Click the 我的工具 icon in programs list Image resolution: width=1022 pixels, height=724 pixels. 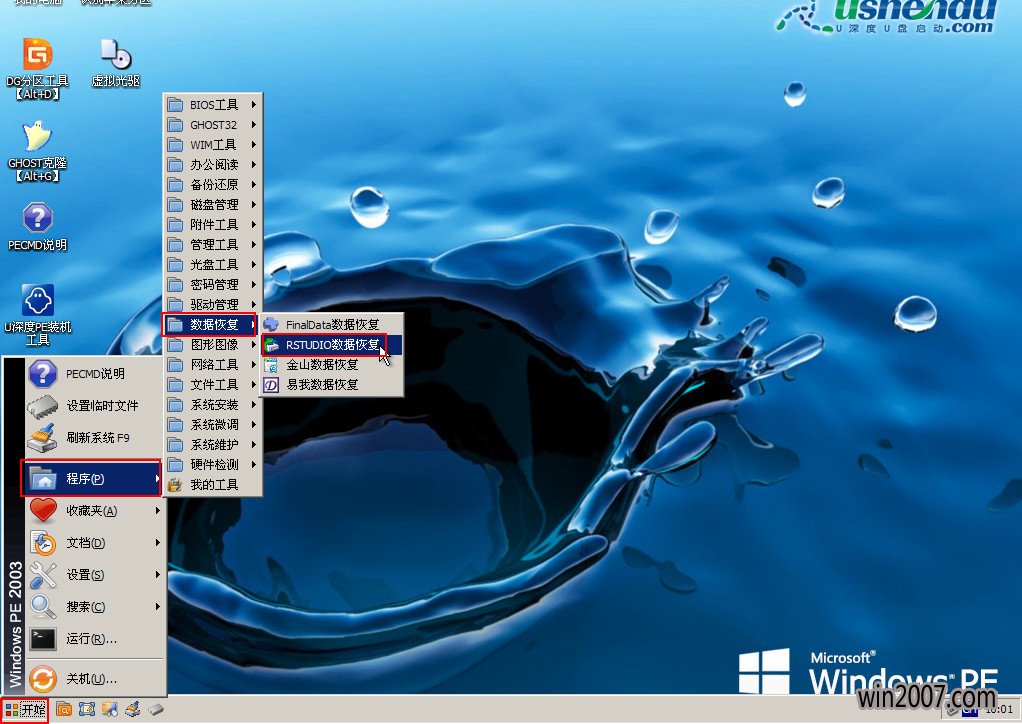(175, 485)
